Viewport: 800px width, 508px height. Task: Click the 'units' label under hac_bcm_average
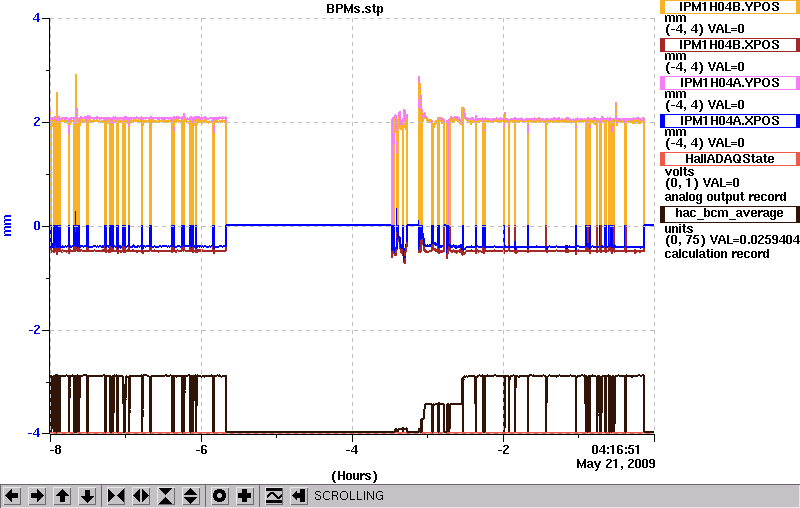679,228
